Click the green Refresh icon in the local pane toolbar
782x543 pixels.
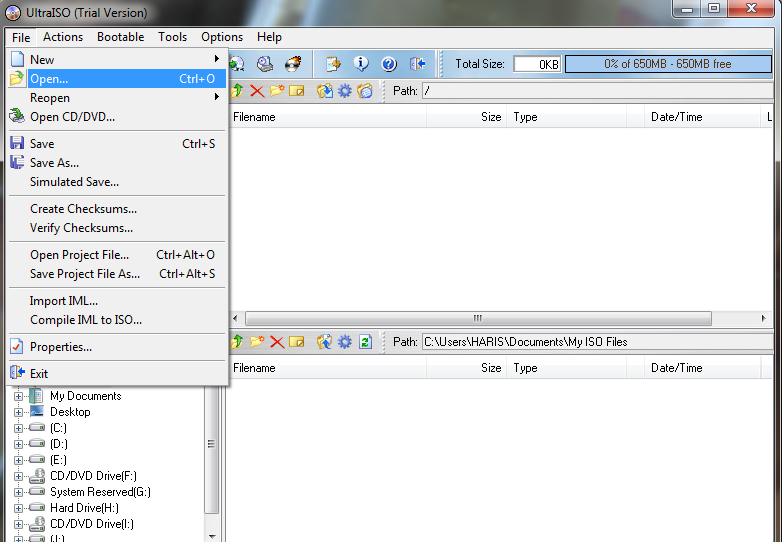tap(366, 342)
